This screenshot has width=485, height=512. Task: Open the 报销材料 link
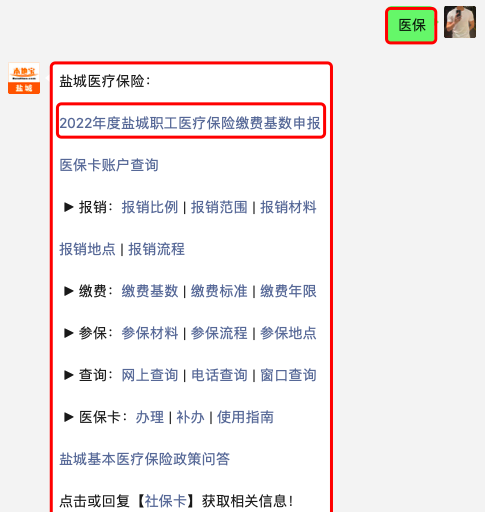(288, 207)
